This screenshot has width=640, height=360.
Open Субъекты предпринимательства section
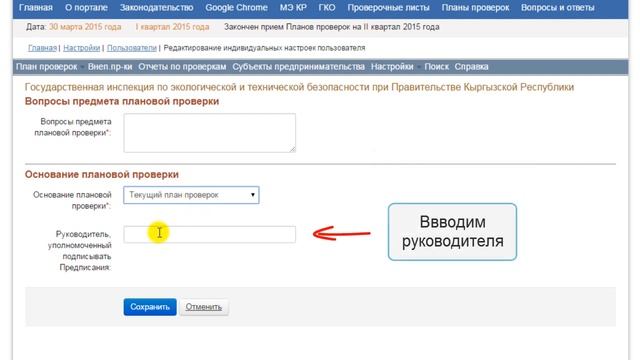coord(298,67)
